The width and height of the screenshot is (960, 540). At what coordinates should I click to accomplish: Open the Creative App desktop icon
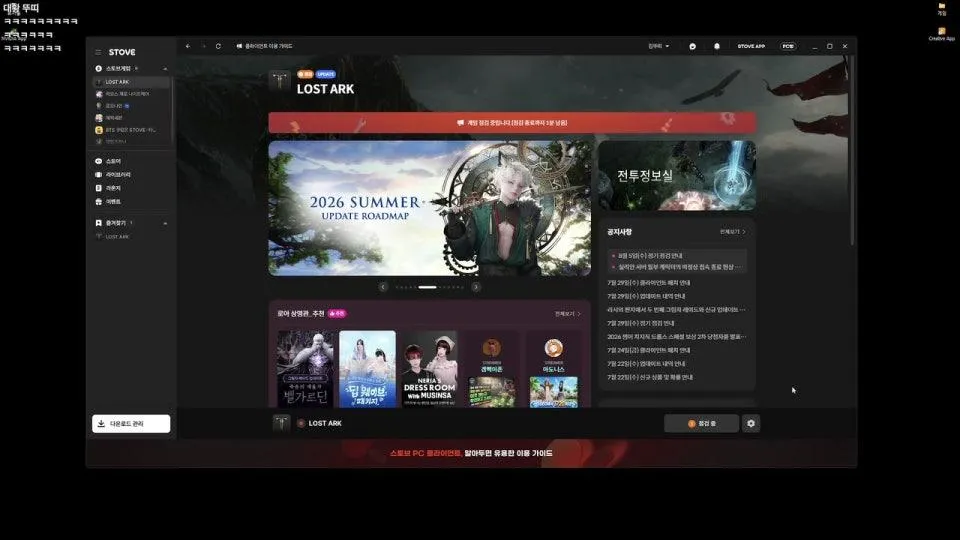(942, 34)
